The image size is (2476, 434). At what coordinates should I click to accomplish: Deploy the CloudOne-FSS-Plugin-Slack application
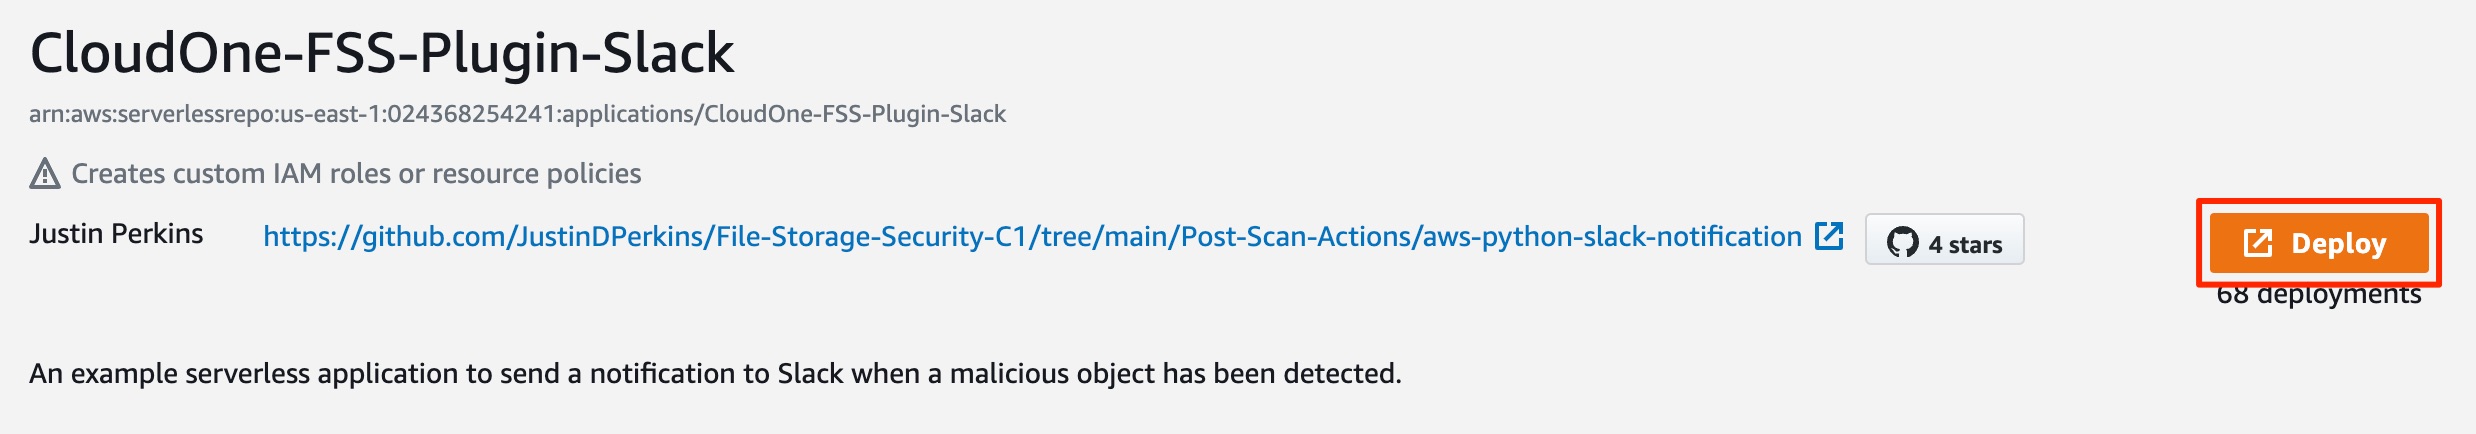click(2319, 243)
